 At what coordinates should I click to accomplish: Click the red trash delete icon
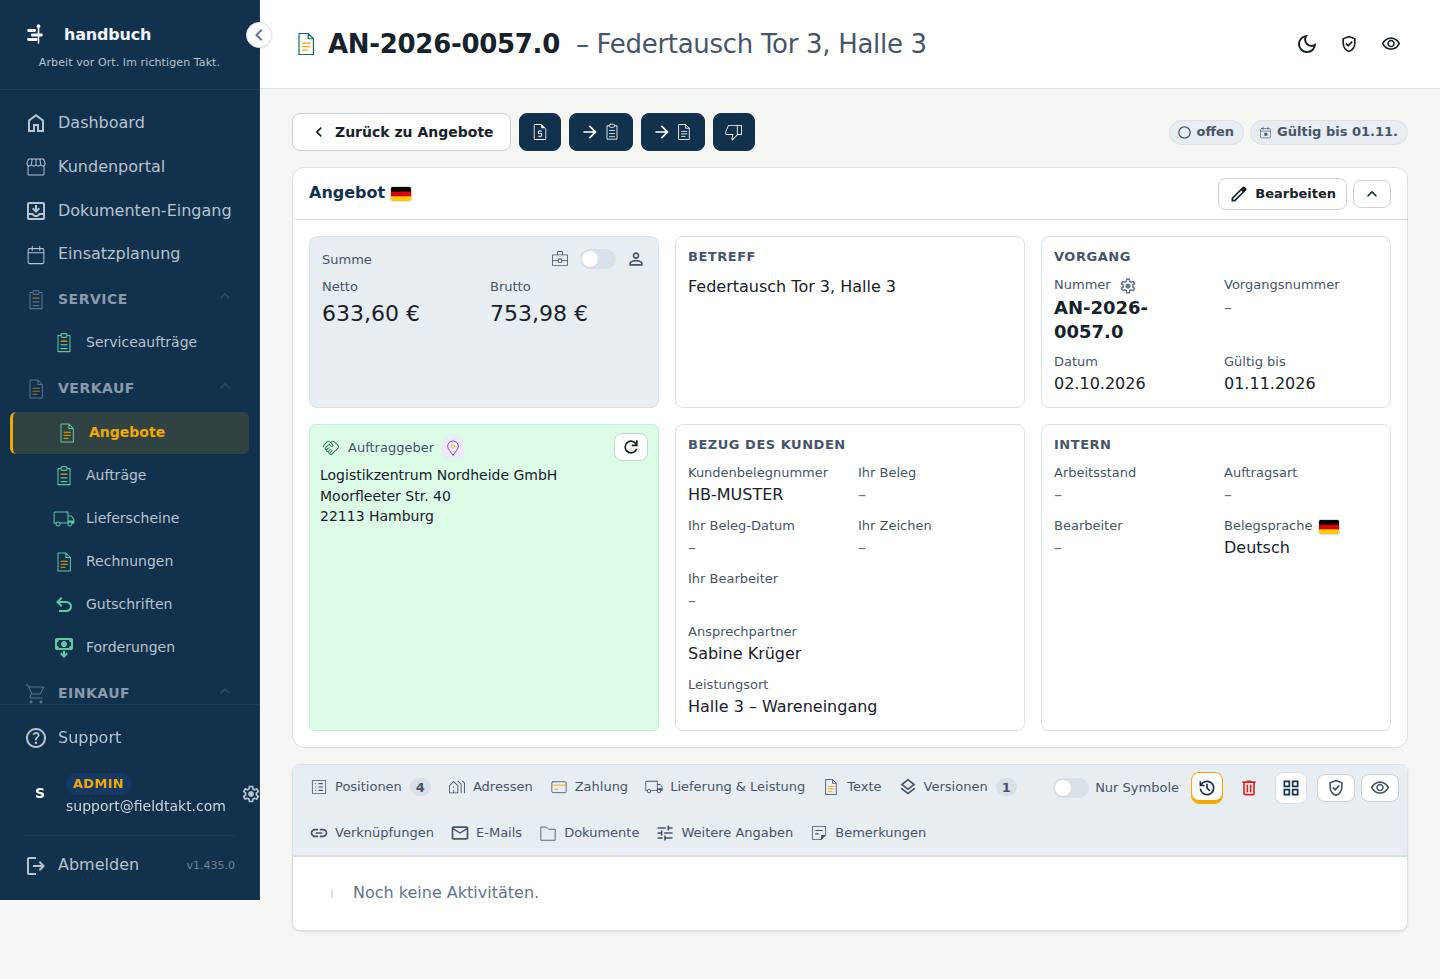(1249, 788)
